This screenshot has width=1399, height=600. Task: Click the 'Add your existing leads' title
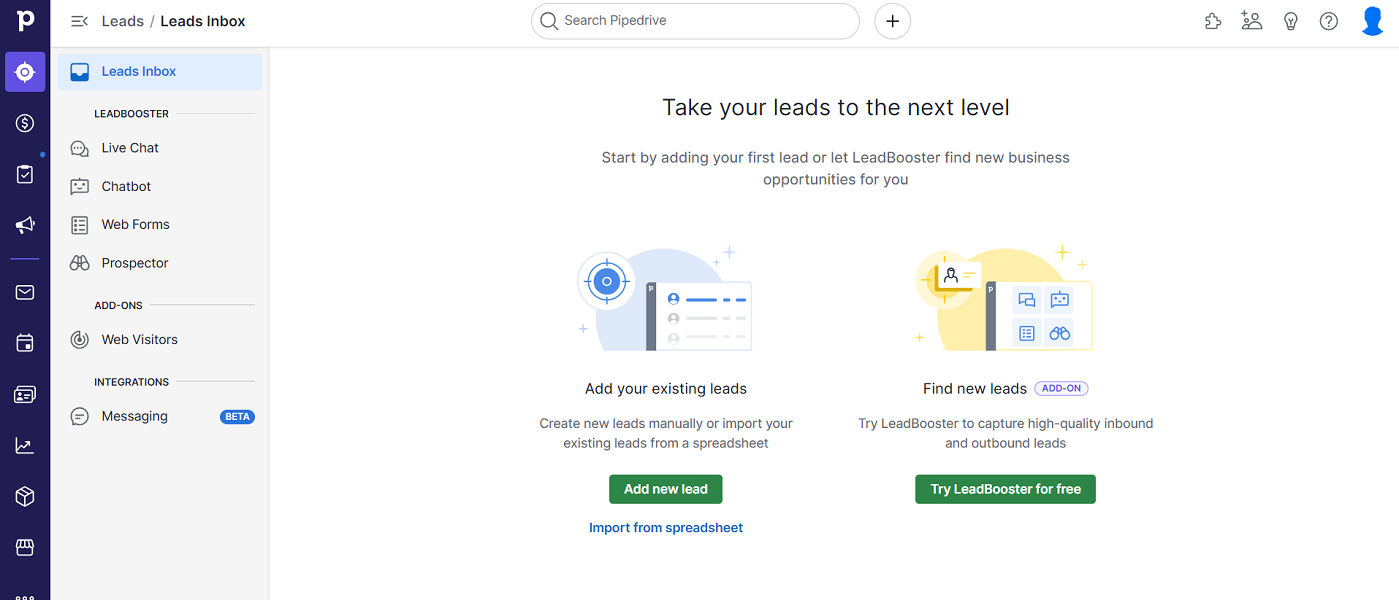pos(666,389)
